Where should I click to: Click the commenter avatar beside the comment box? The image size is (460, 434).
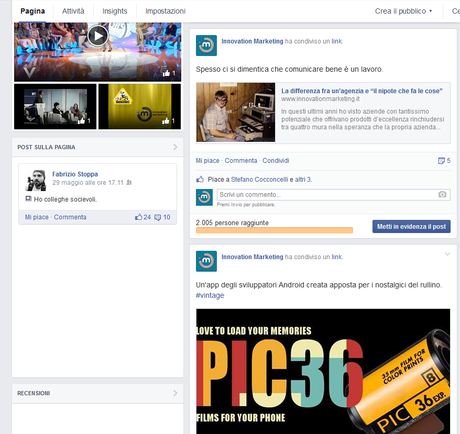tap(204, 197)
